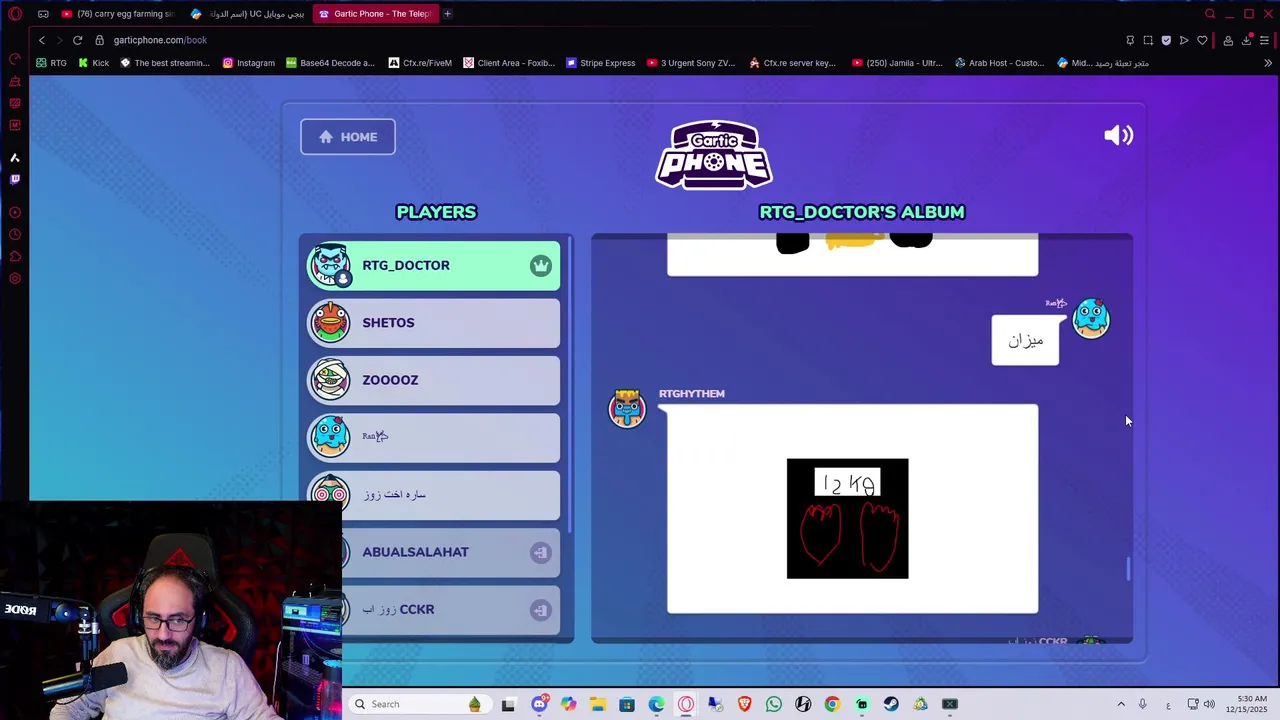Open the Stripe Express bookmark

point(600,63)
